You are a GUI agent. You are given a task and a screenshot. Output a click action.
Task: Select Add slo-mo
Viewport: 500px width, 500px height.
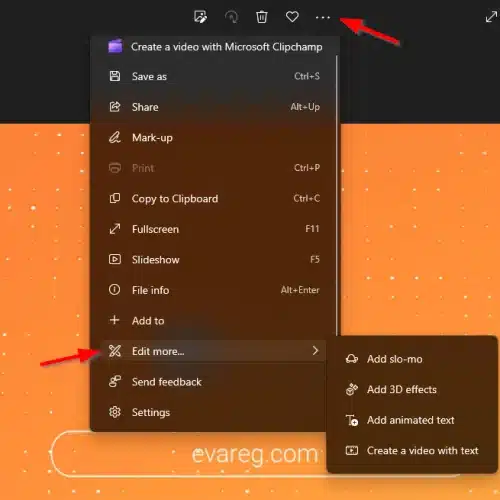[x=412, y=359]
